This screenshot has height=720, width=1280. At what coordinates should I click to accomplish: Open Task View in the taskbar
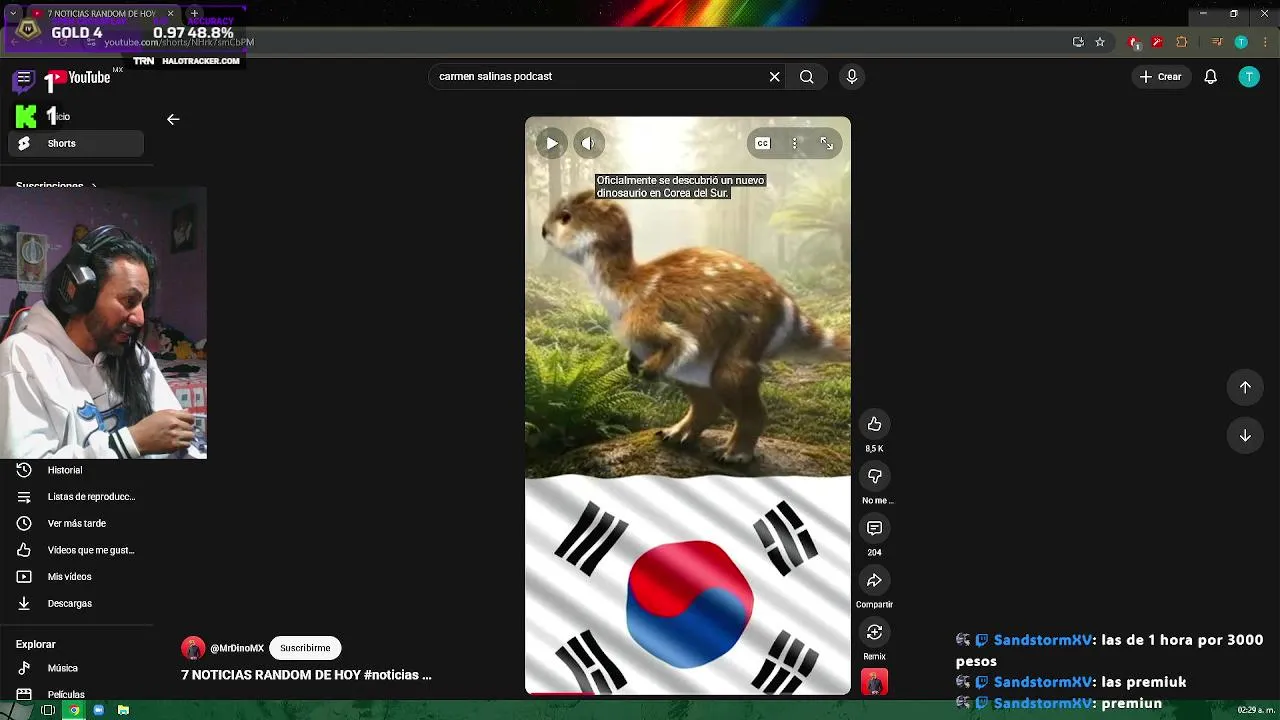click(48, 710)
